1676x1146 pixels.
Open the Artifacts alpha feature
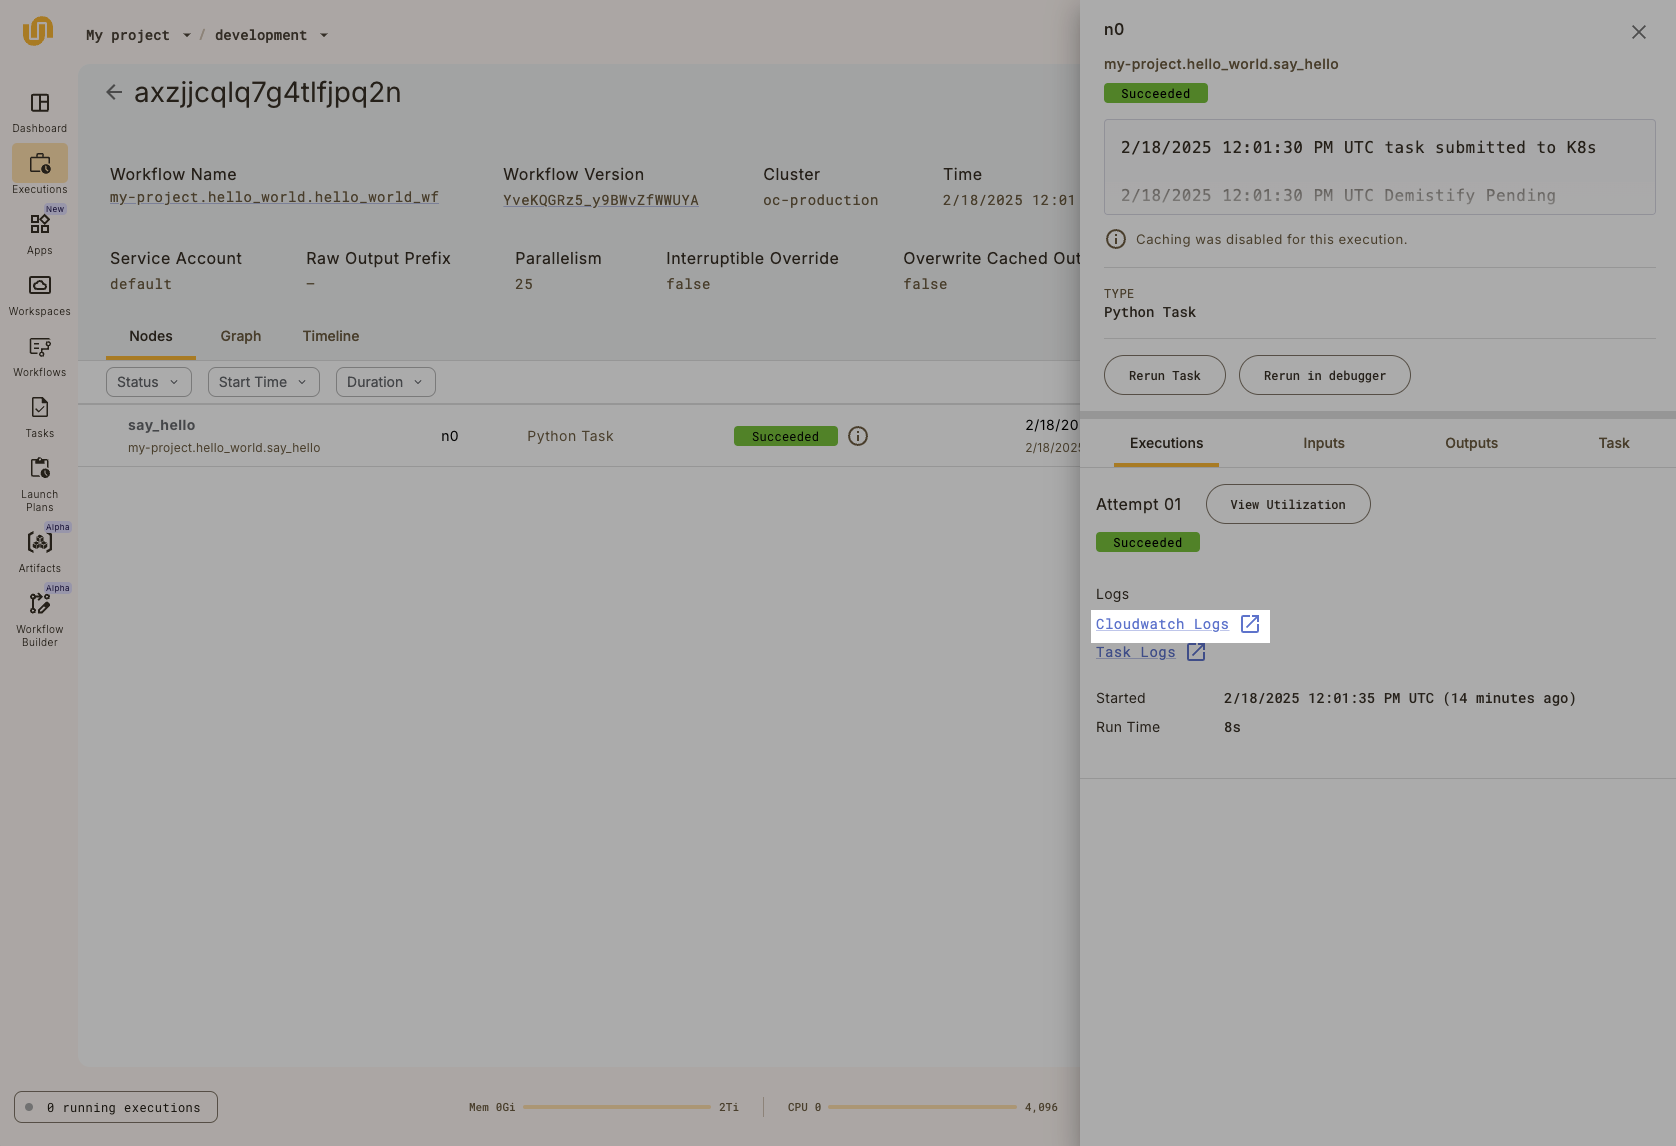(39, 545)
